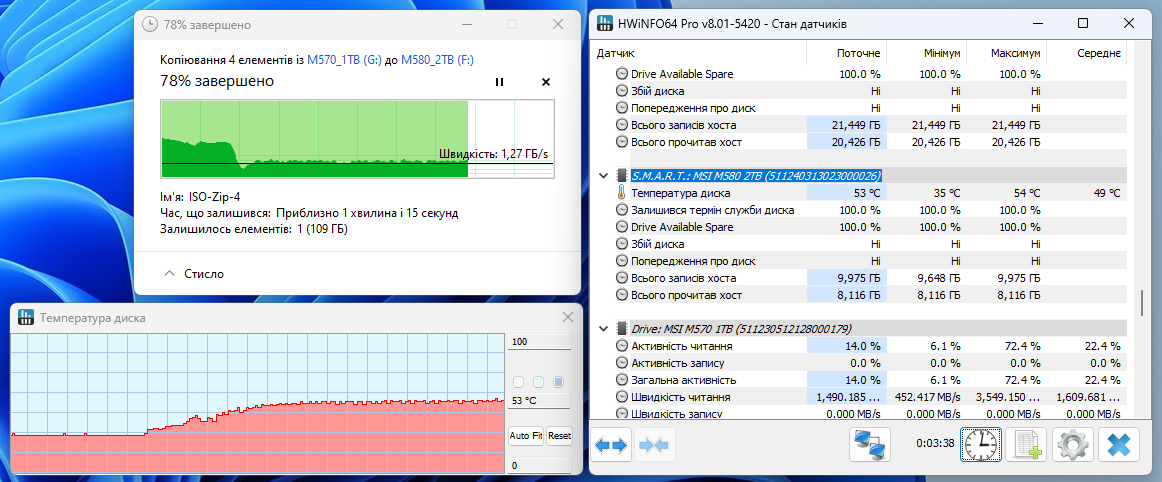Click the graph maximum value field showing 100
Image resolution: width=1162 pixels, height=482 pixels.
[540, 342]
